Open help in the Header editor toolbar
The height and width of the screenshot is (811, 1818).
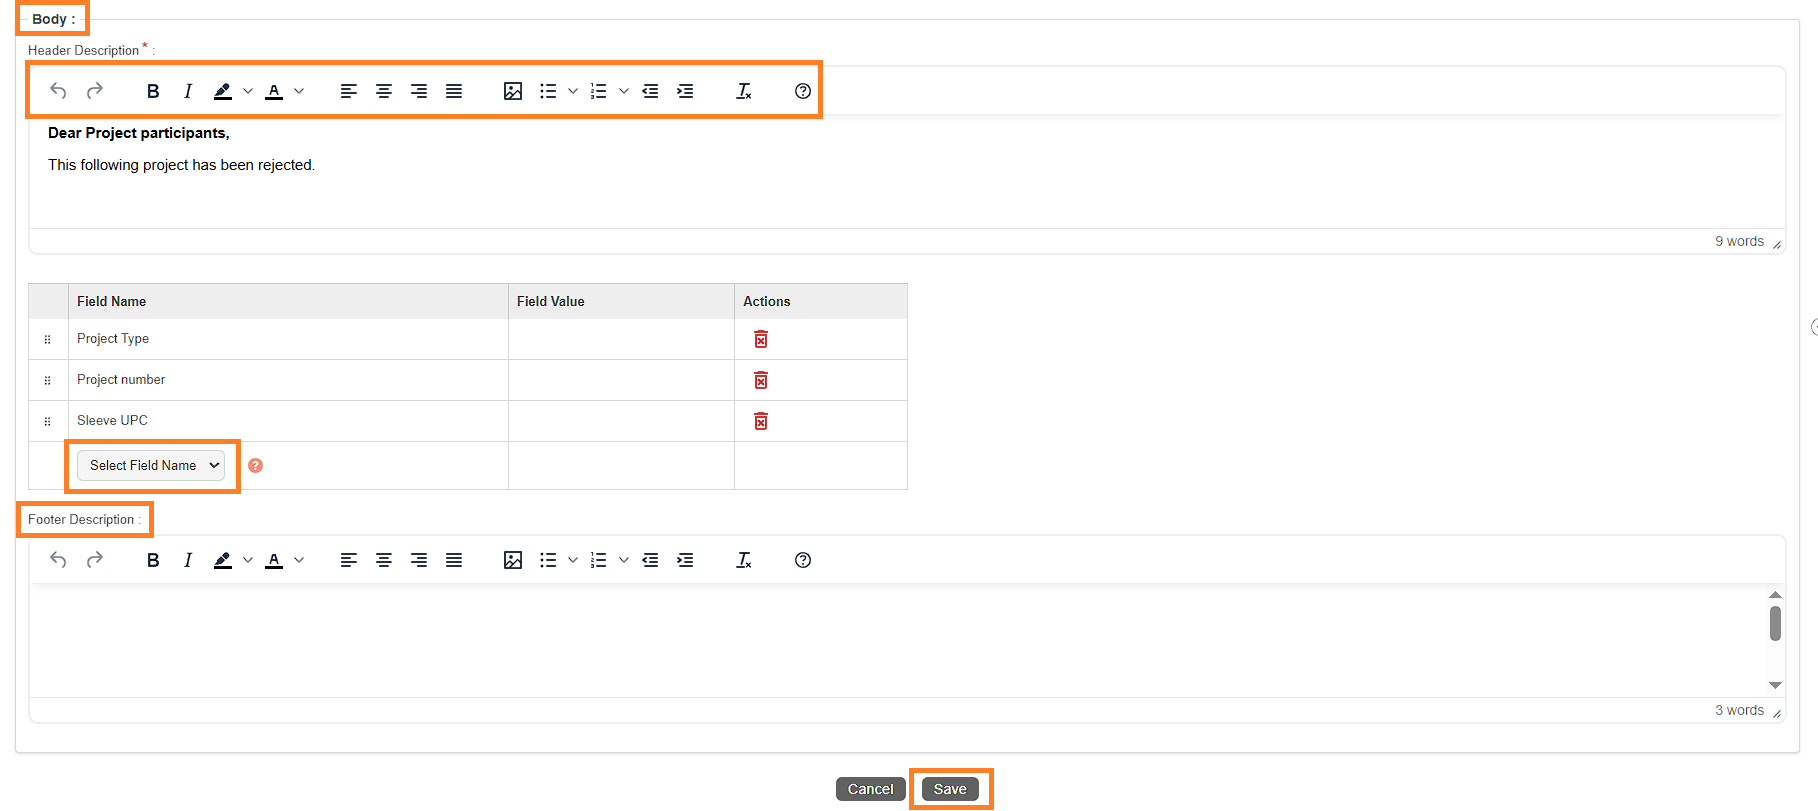tap(803, 91)
